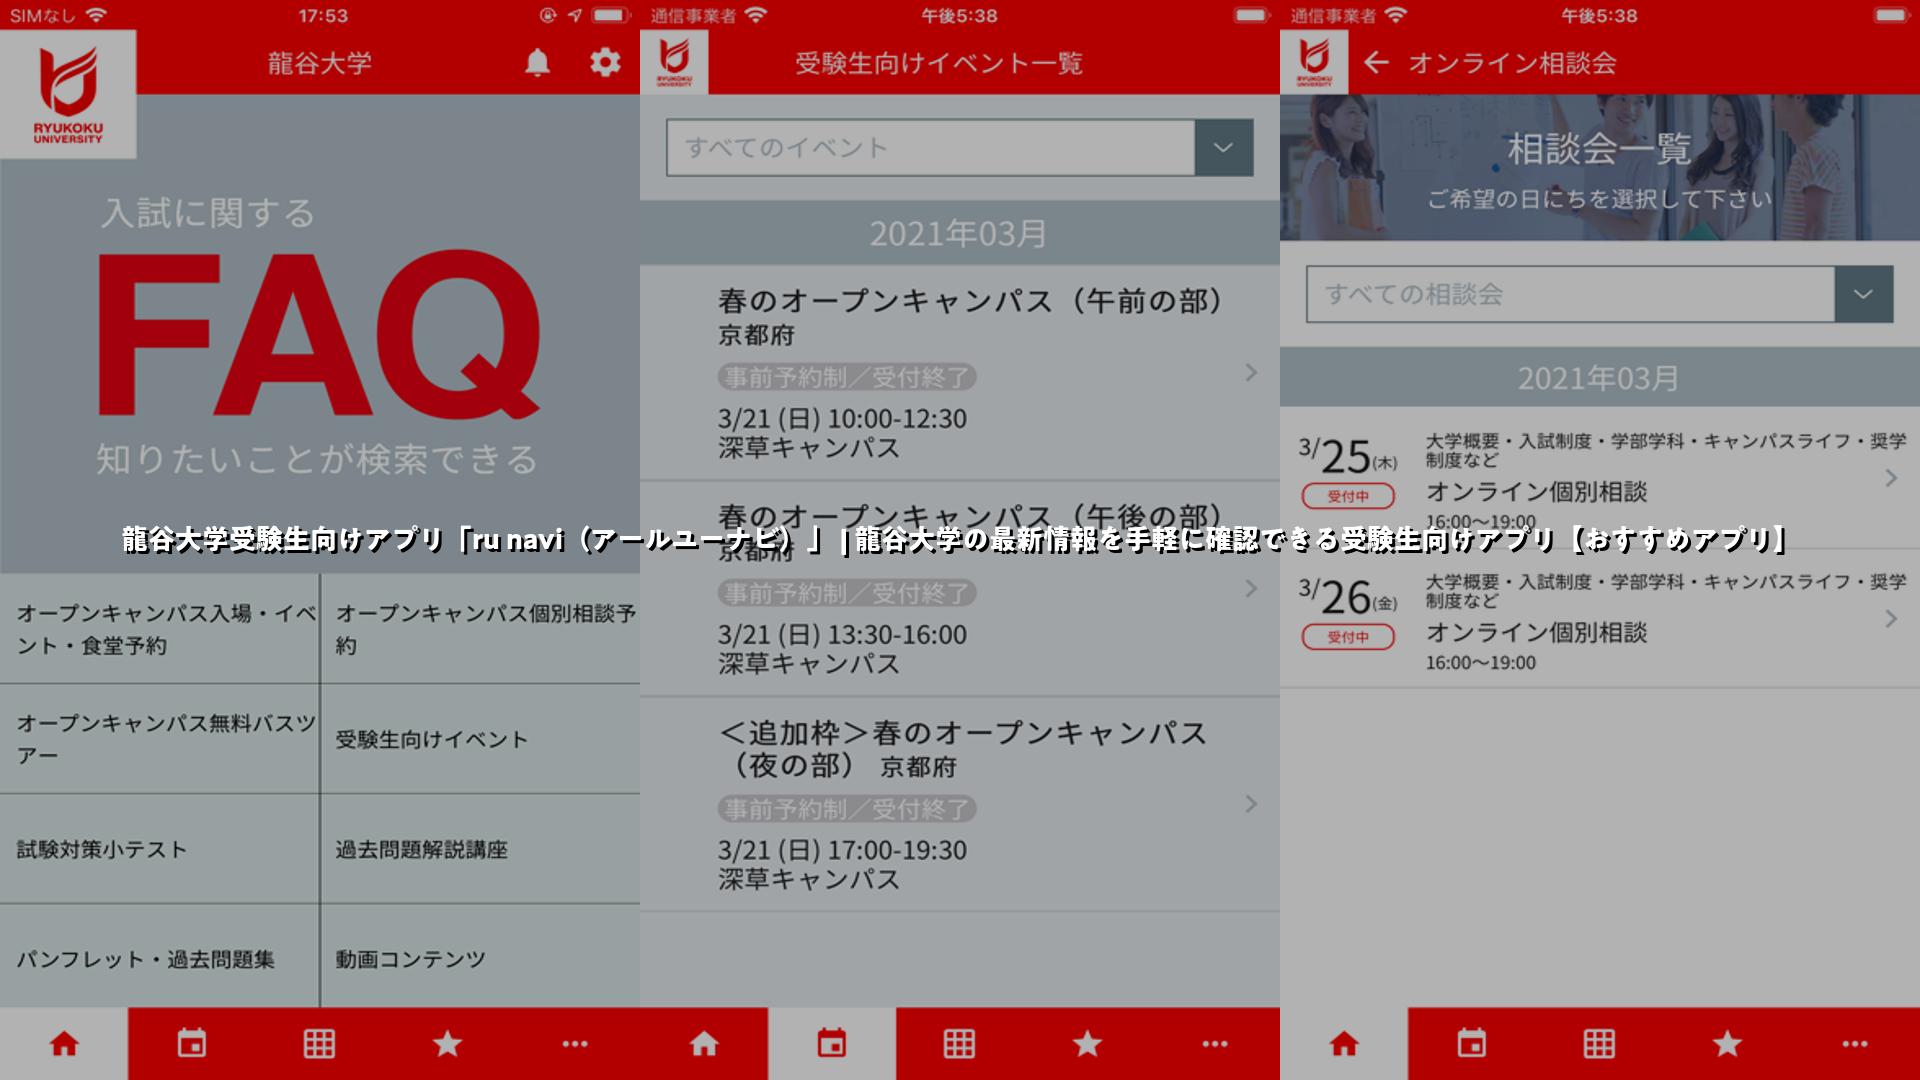
Task: Open 春のオープンキャンパス(午前の部) chevron
Action: coord(1251,373)
